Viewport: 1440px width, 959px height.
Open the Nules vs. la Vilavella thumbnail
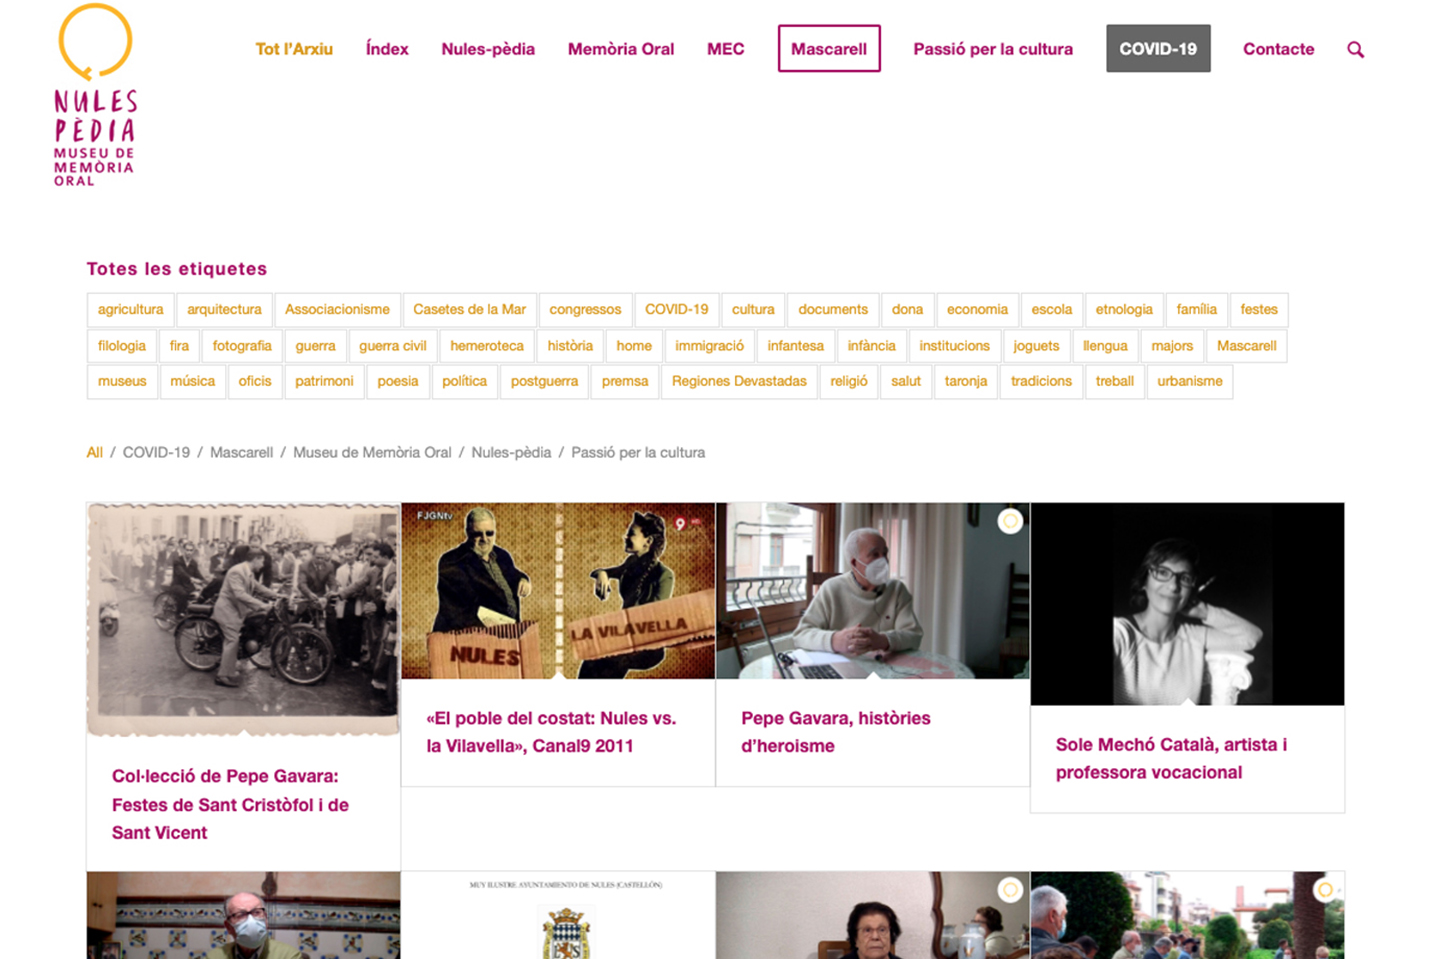coord(558,591)
